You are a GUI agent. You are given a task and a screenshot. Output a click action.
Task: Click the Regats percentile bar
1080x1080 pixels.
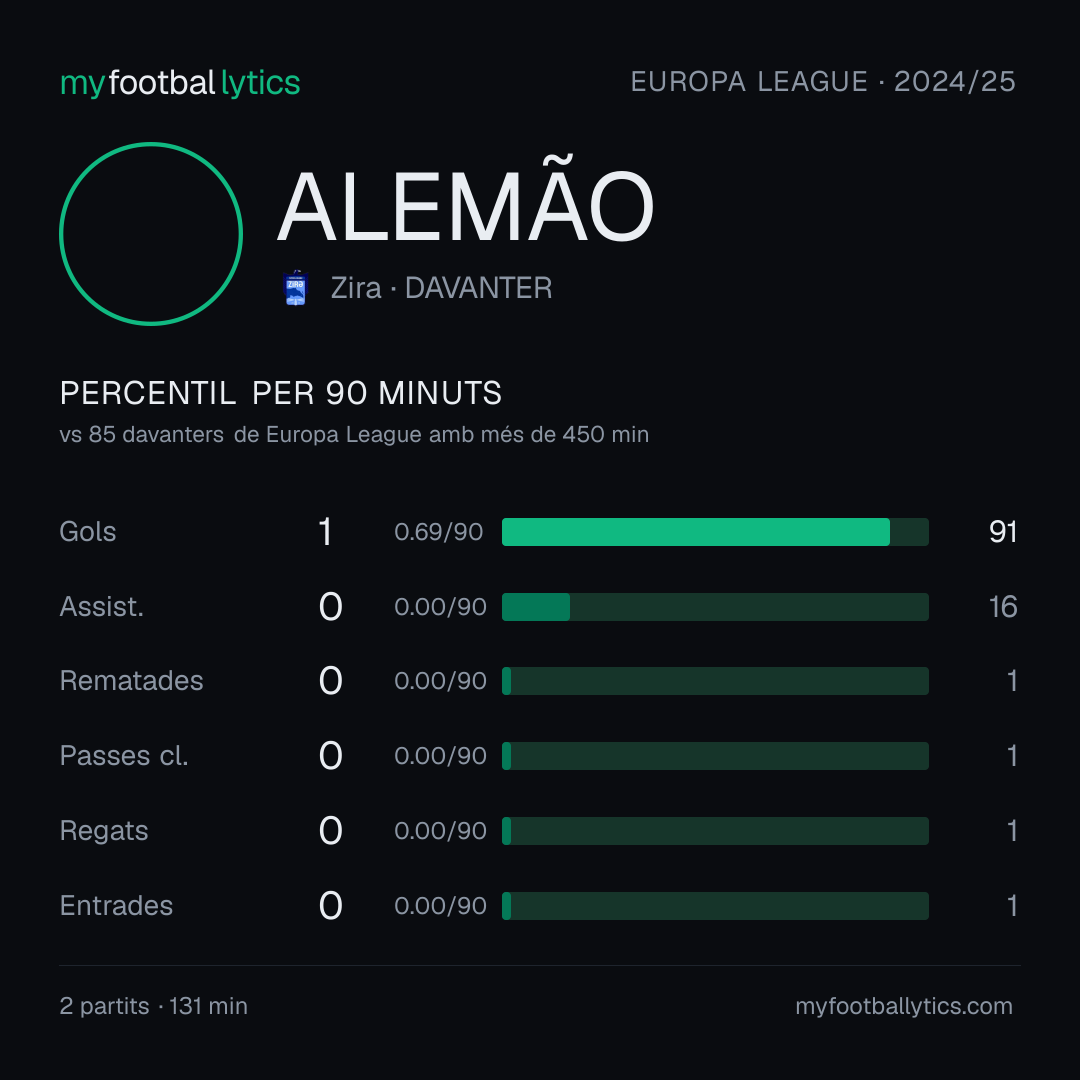point(715,831)
